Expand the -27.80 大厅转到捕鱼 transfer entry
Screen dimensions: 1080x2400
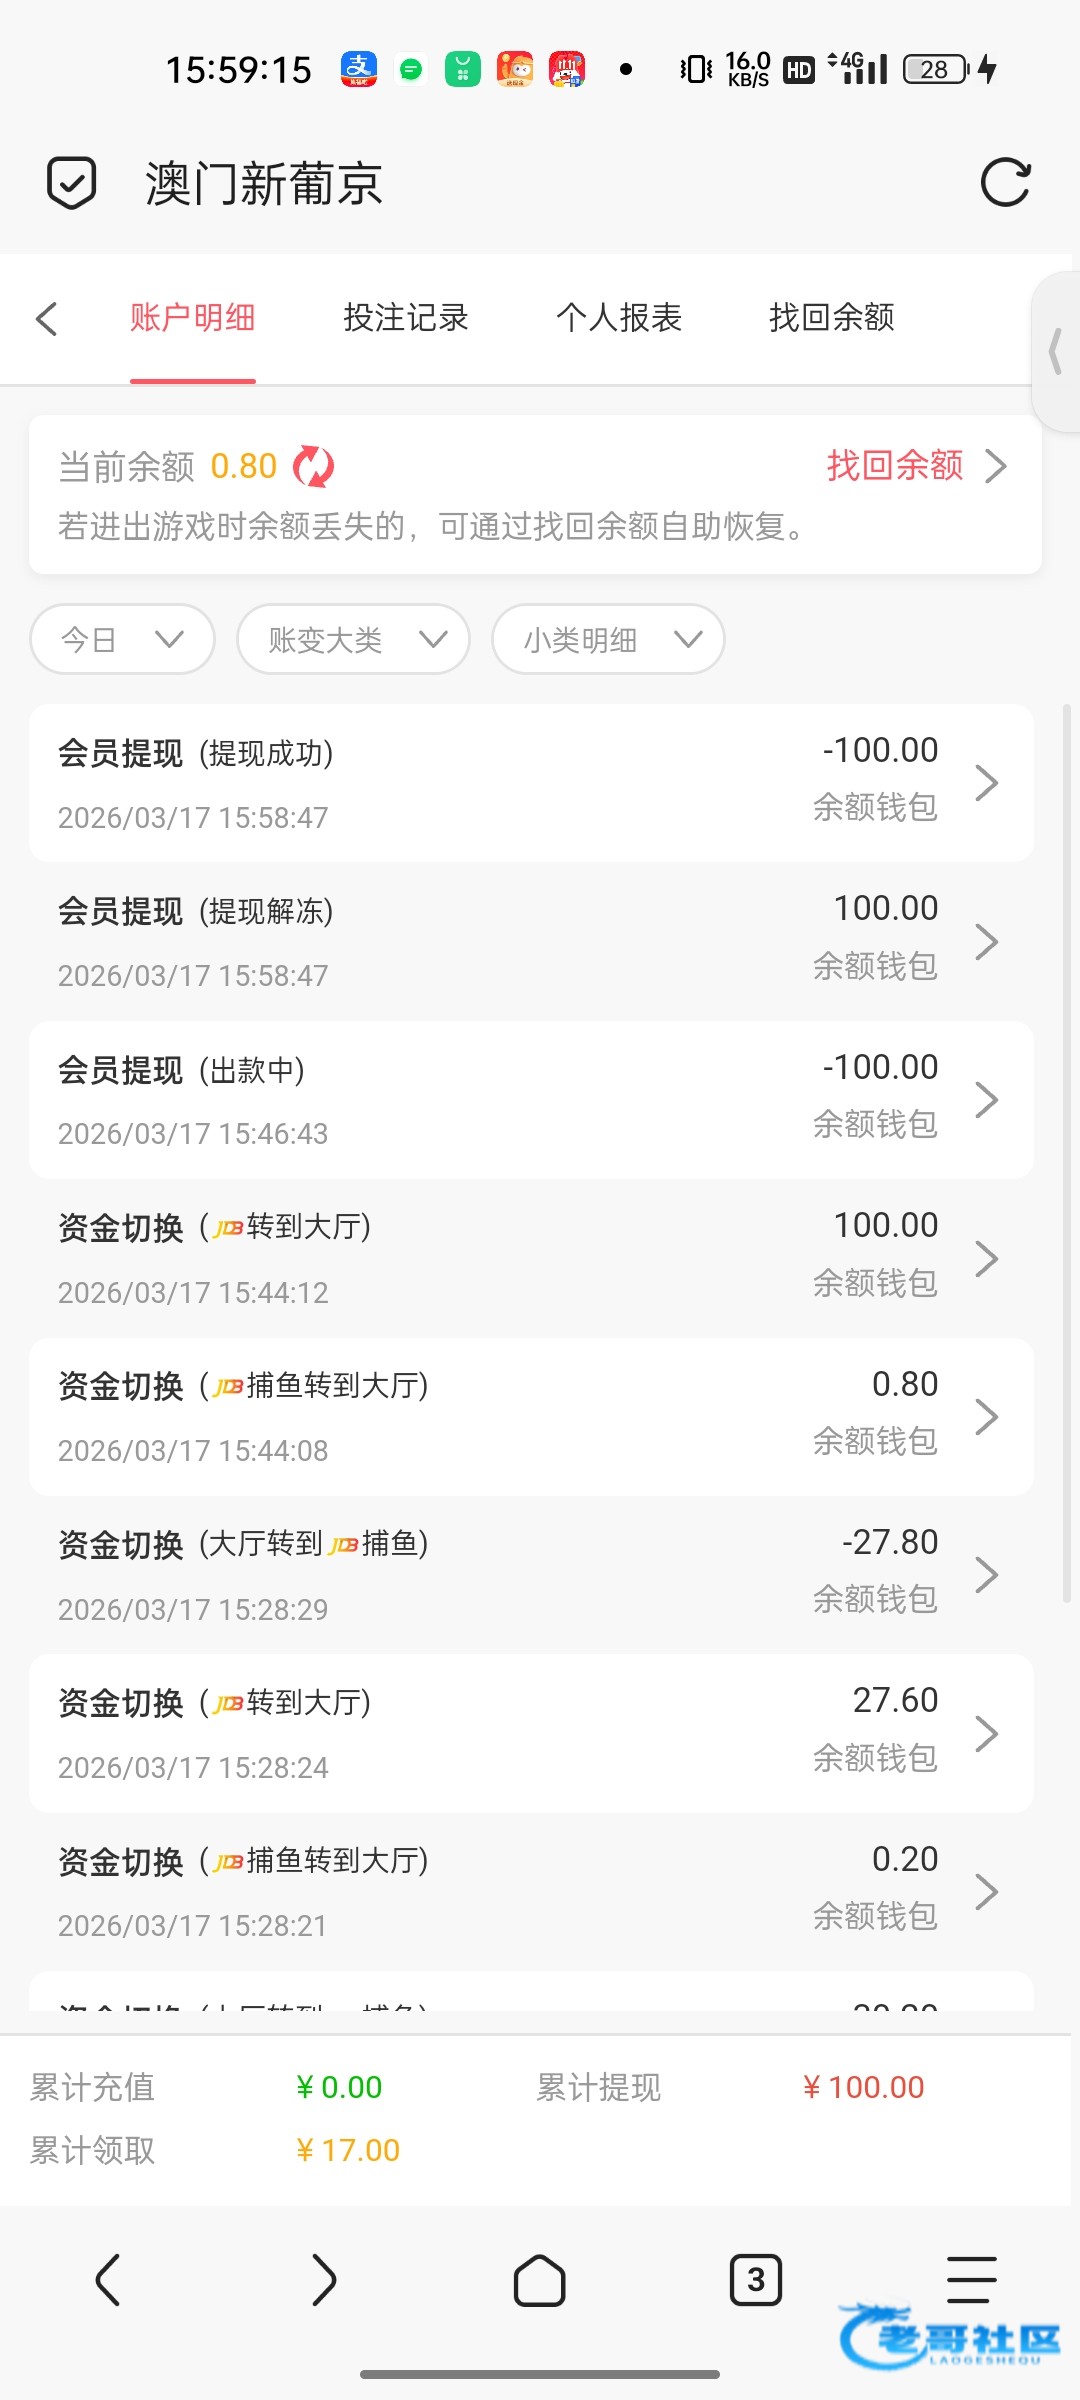click(x=531, y=1575)
